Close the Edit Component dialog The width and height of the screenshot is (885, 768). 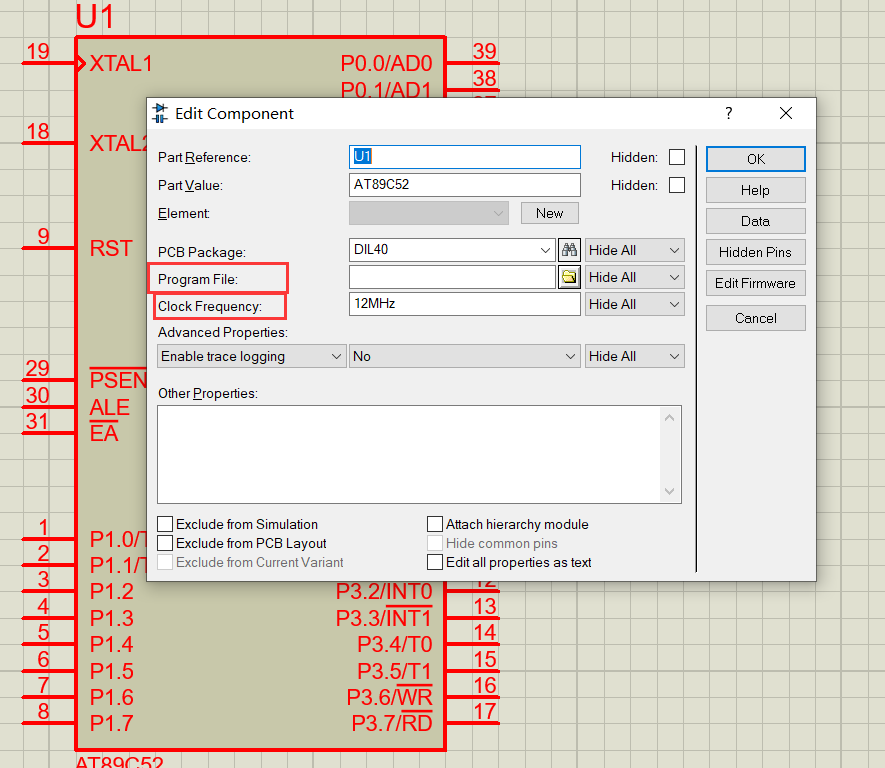pos(786,113)
